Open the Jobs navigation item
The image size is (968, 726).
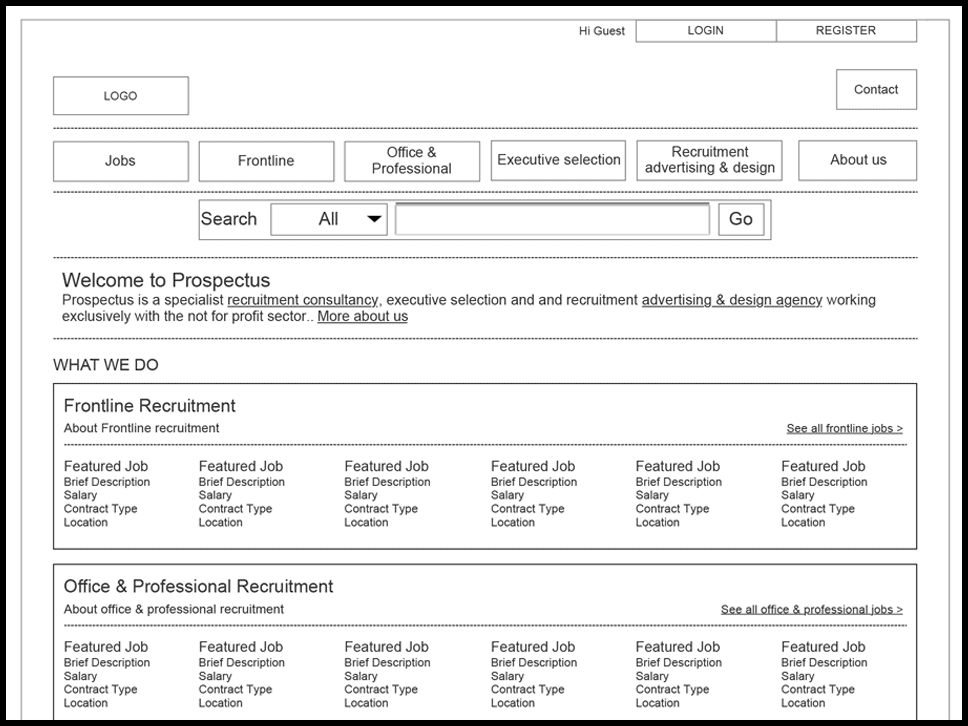click(x=120, y=161)
